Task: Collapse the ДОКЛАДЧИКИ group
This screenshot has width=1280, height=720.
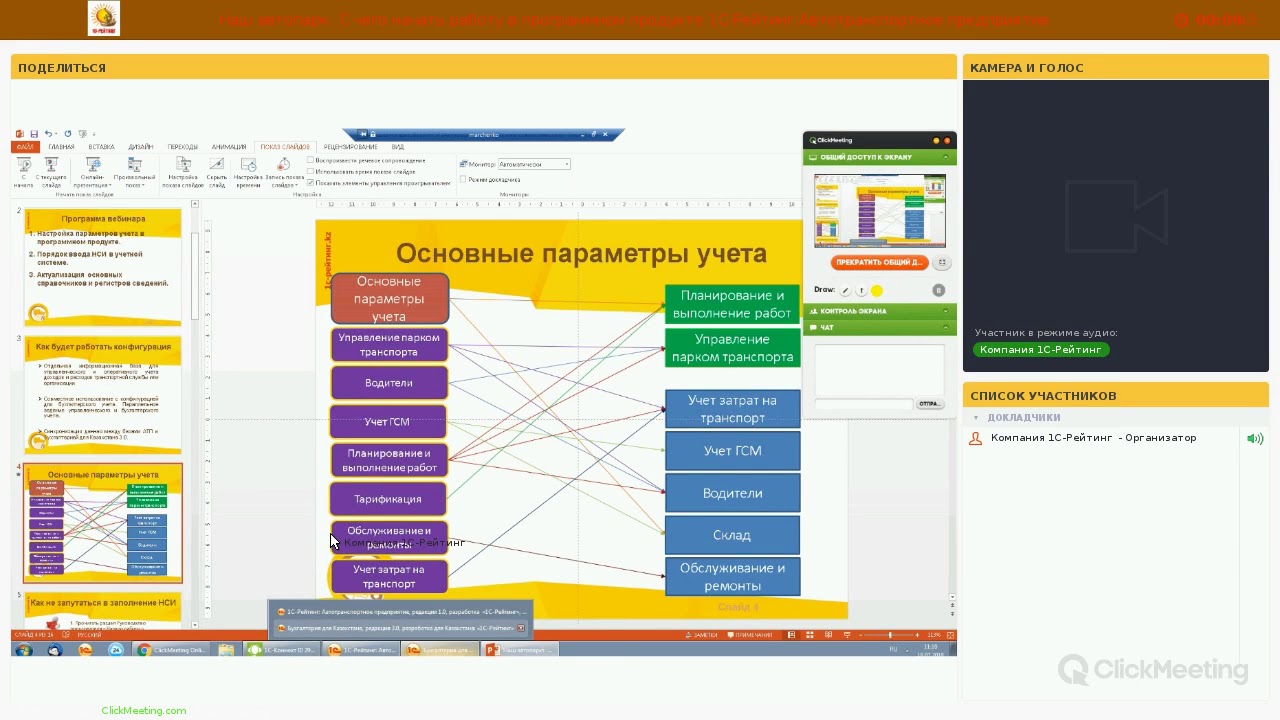Action: (x=976, y=418)
